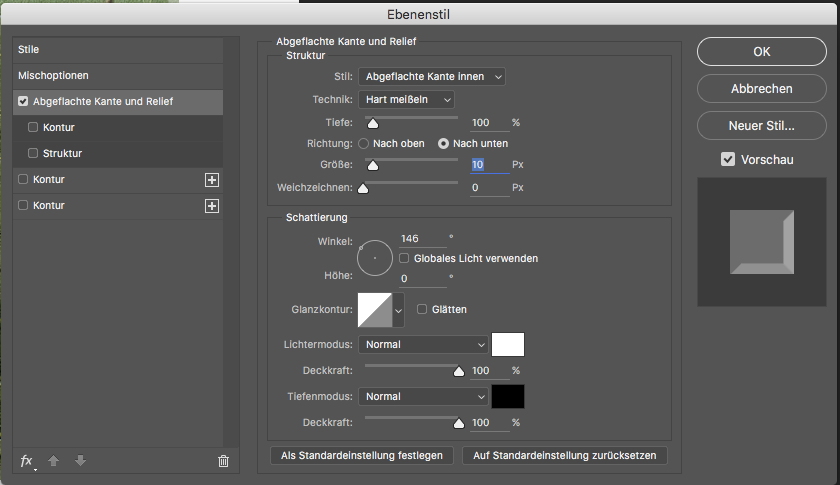Click the Tiefe slider handle
840x485 pixels.
(373, 124)
